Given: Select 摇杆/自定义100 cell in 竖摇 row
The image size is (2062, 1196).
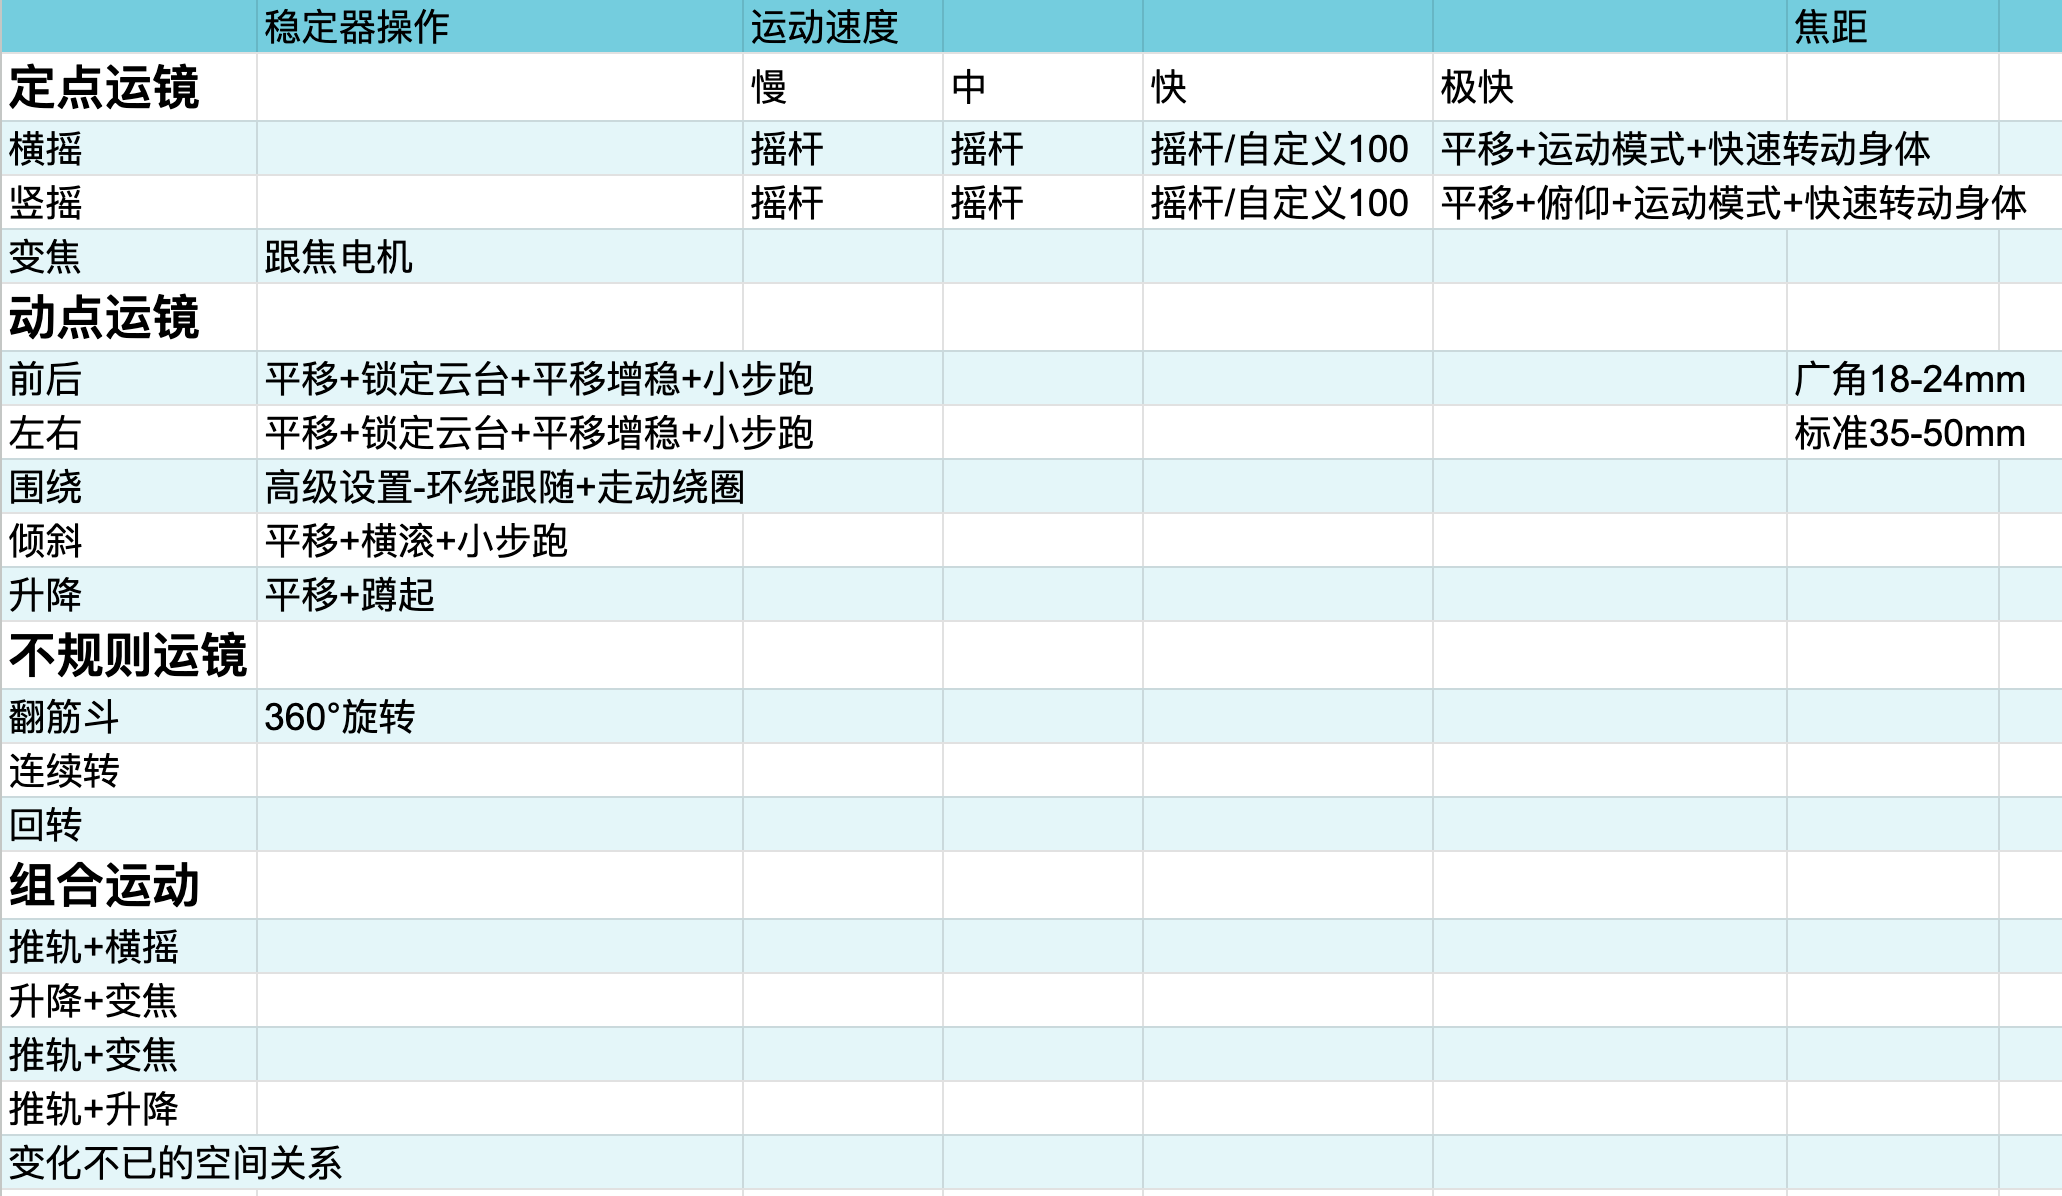Looking at the screenshot, I should pos(1287,203).
